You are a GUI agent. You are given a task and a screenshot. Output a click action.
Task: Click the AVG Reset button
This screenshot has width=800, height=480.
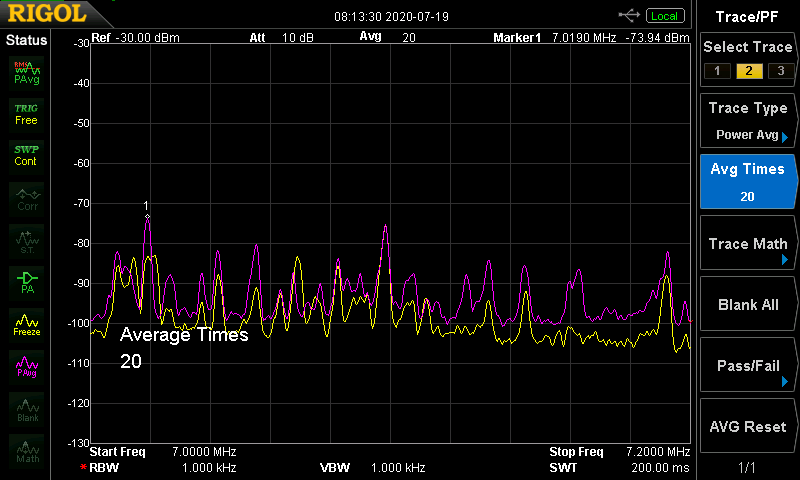[x=747, y=426]
